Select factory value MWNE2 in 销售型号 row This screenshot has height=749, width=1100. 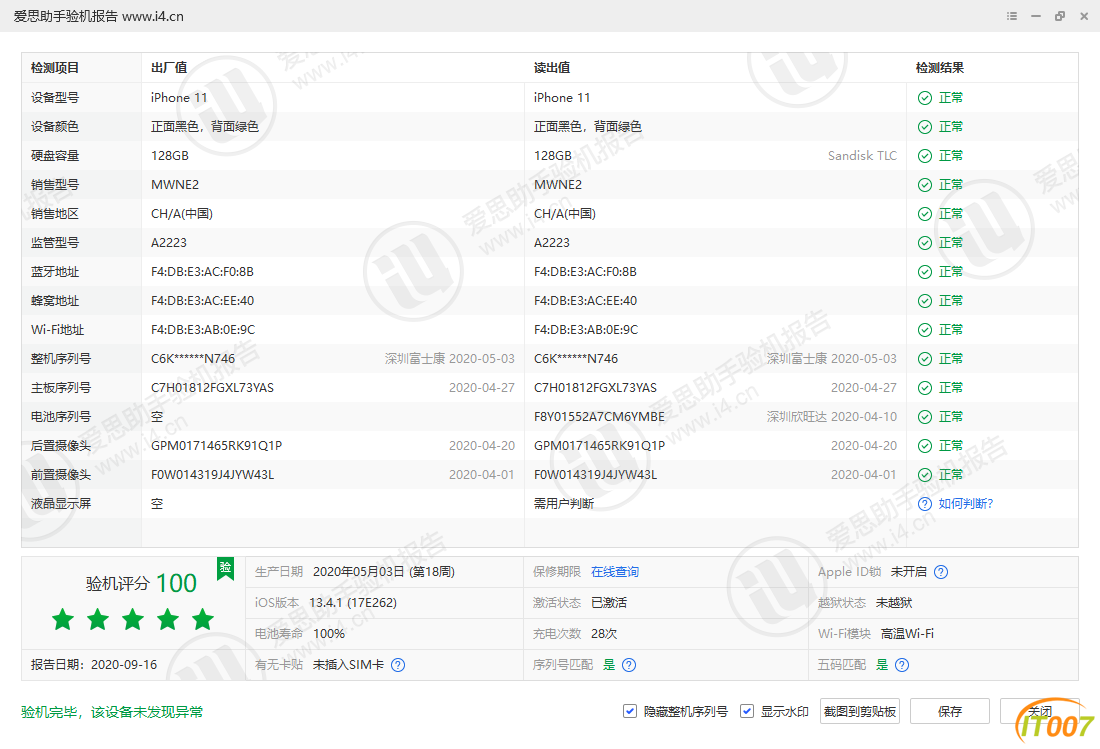(175, 185)
